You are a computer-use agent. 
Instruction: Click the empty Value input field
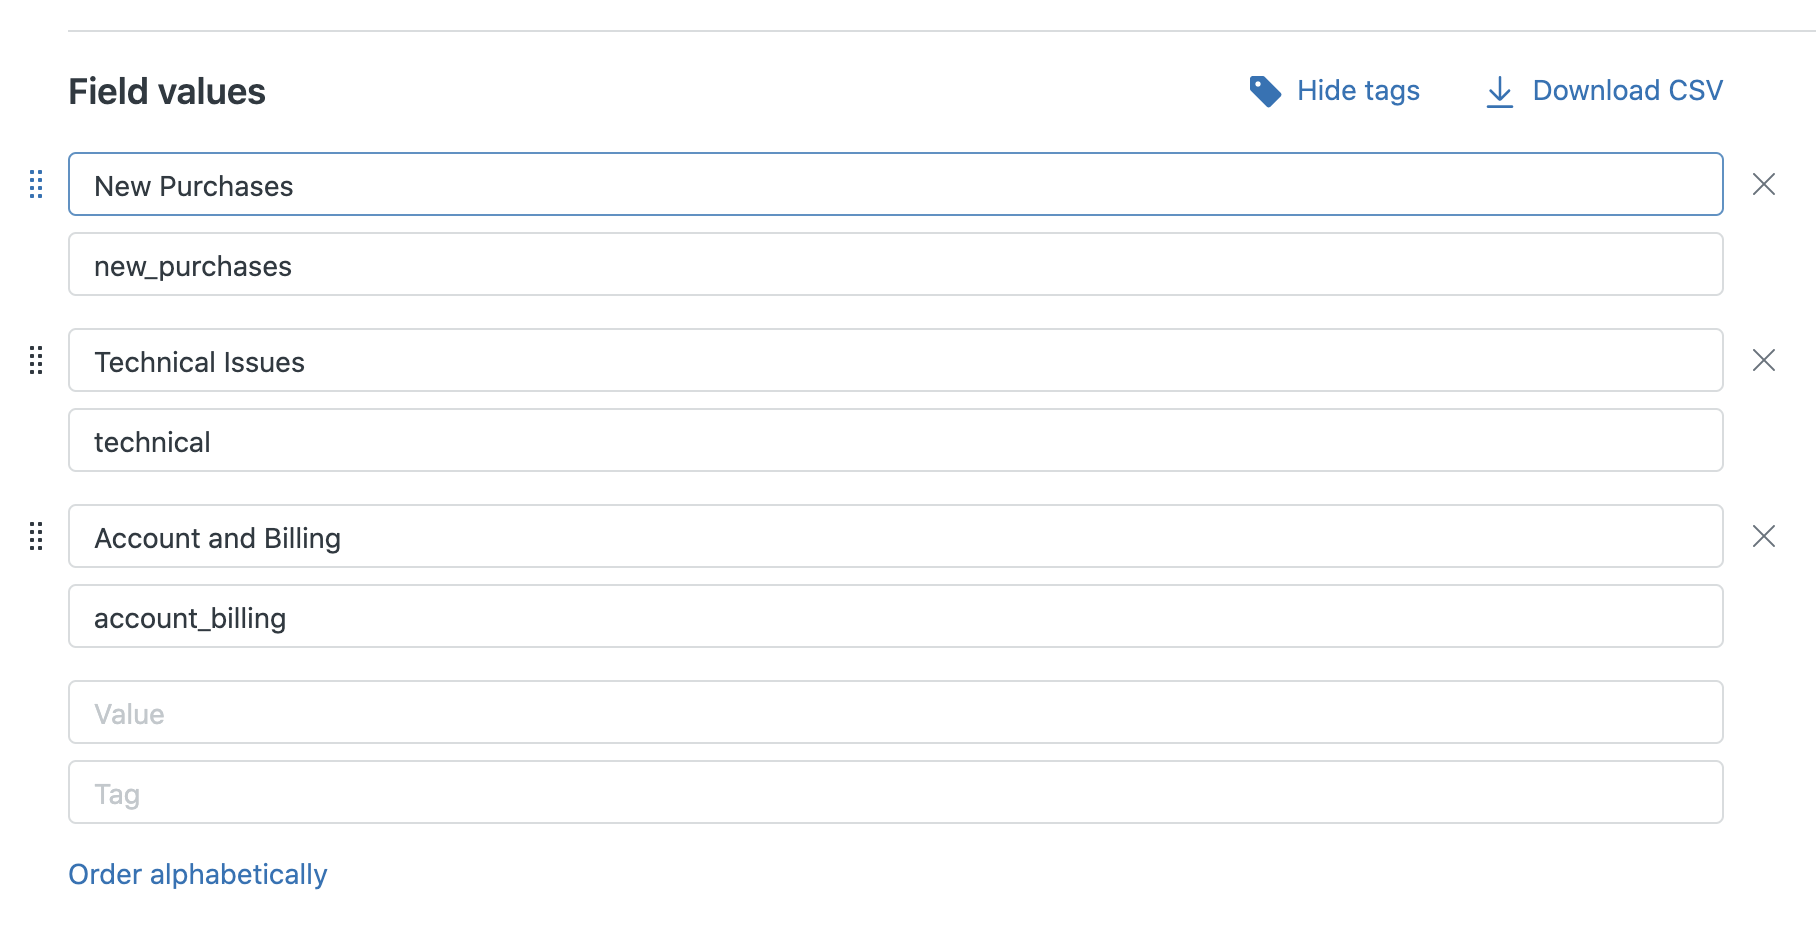(x=896, y=712)
